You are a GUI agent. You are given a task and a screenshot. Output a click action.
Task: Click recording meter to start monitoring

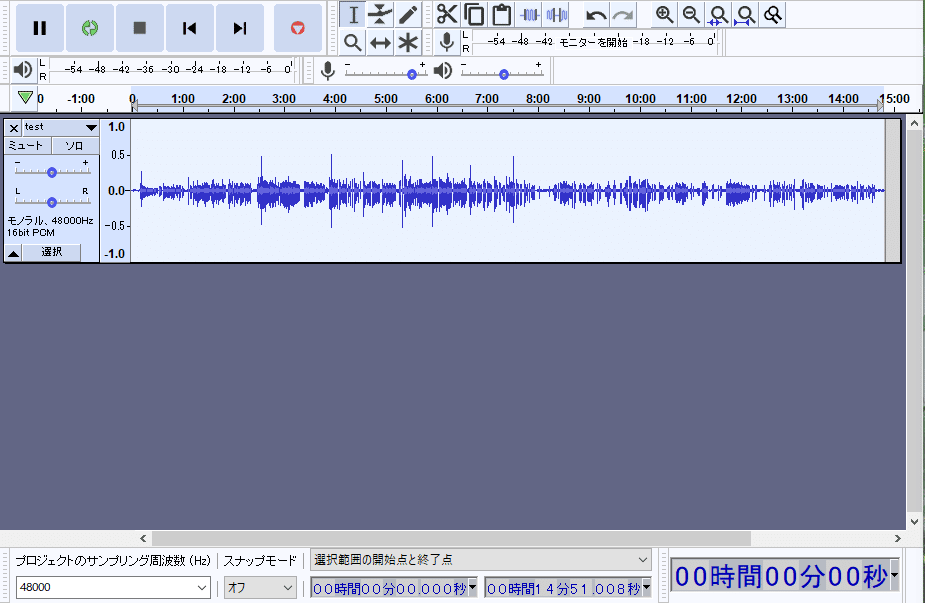point(595,42)
